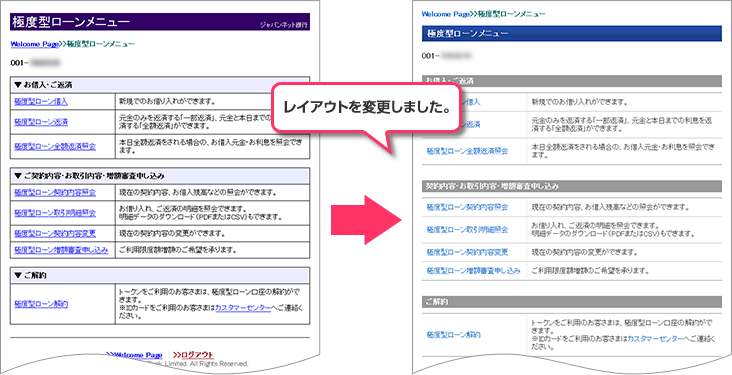The width and height of the screenshot is (732, 375).
Task: Click 現在の契約内容の変更ができます。 on old purple-header page
Action: point(173,233)
